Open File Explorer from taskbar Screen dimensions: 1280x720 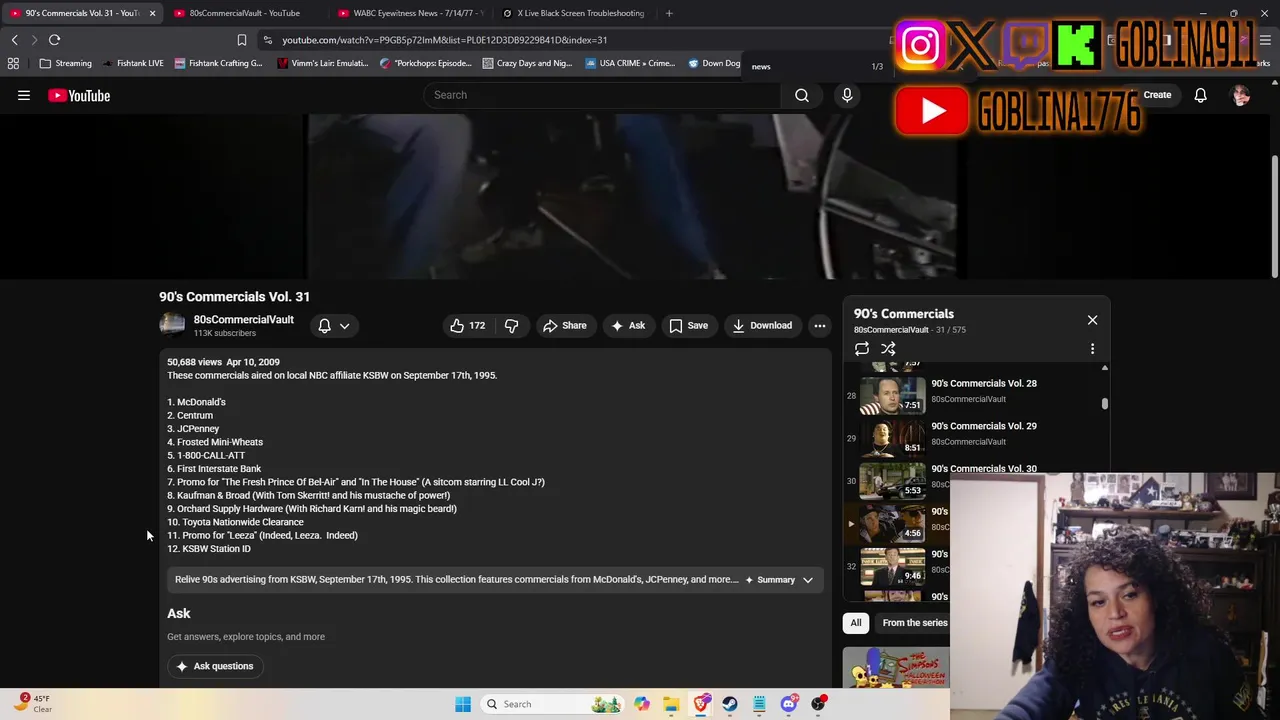pos(671,704)
